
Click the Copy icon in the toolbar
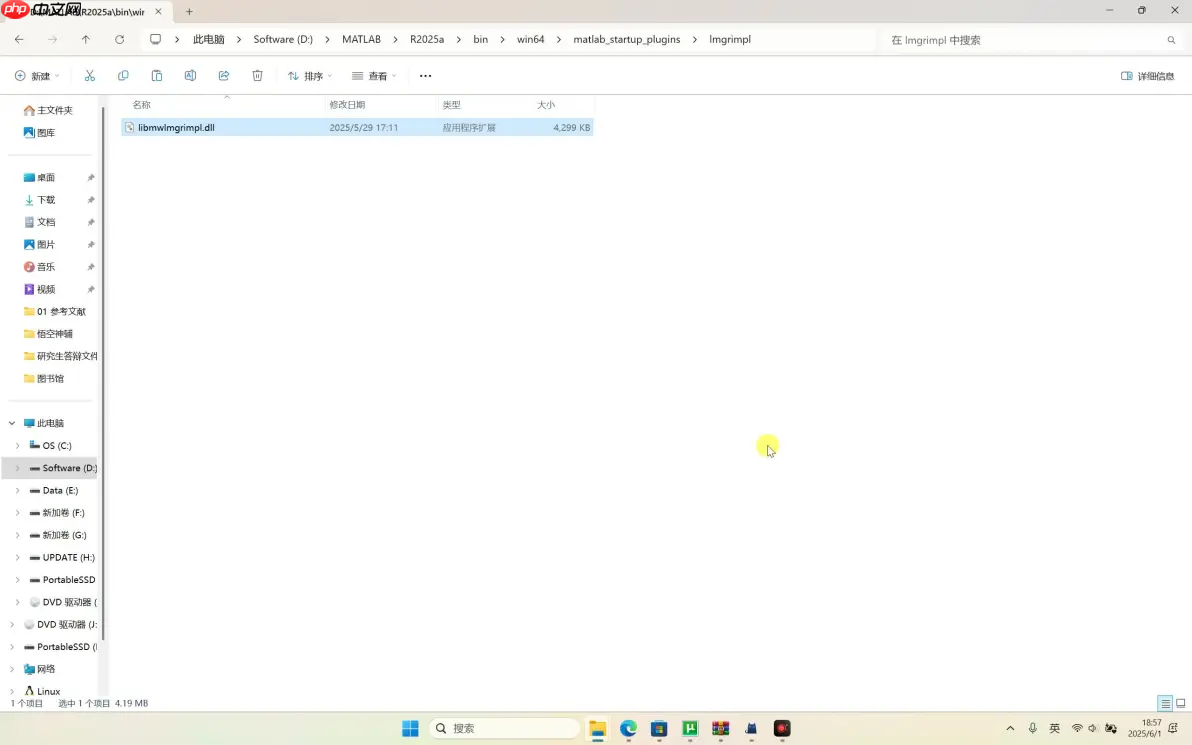[x=122, y=75]
